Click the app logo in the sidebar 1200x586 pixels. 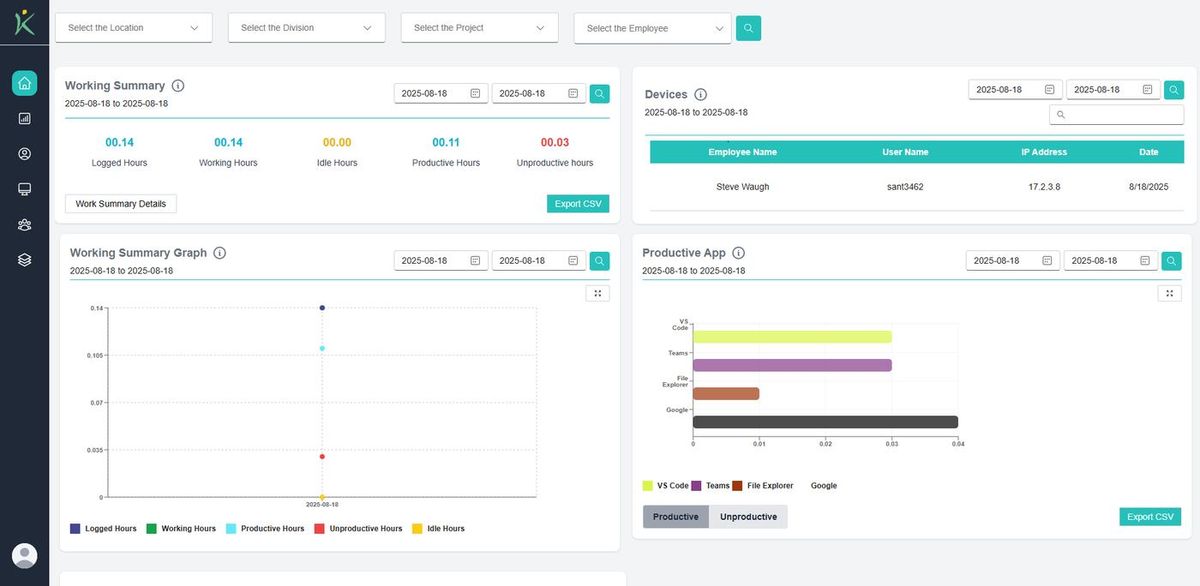point(24,21)
